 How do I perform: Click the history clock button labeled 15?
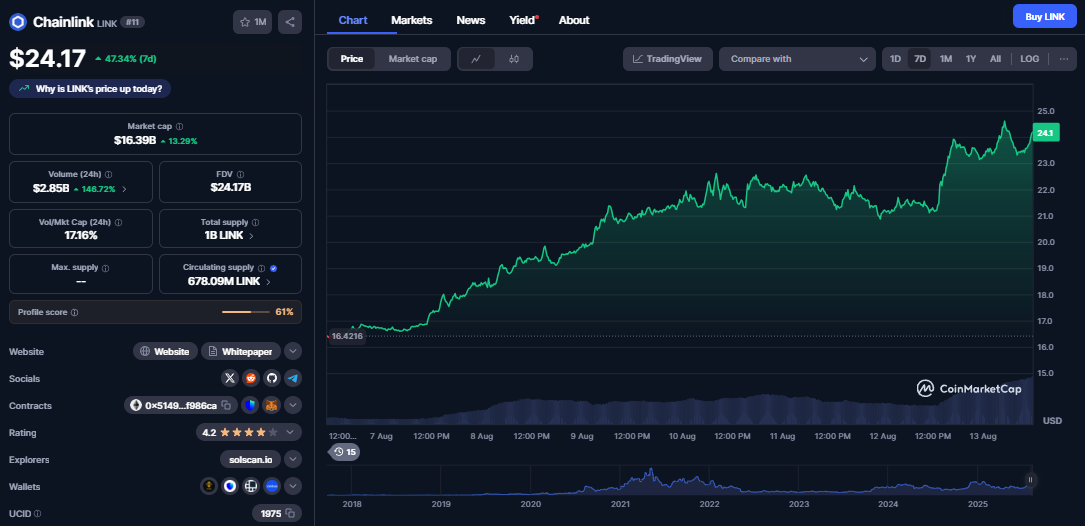[x=344, y=452]
